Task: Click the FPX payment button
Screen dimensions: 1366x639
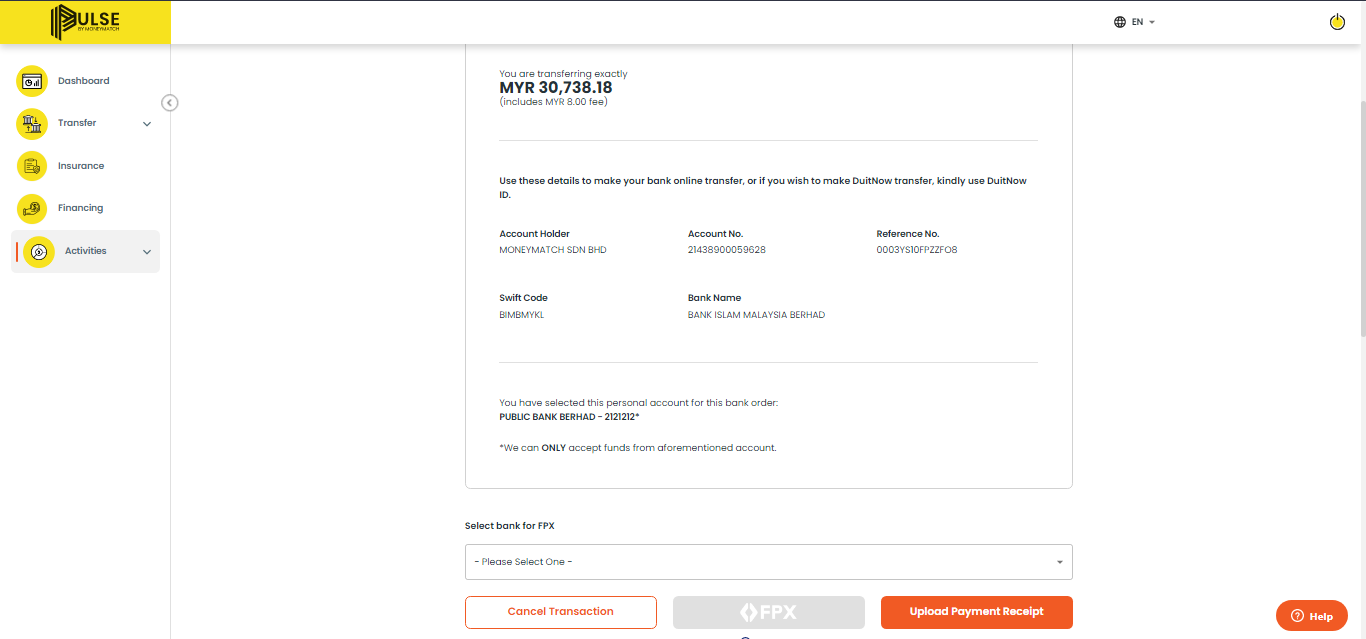Action: point(769,612)
